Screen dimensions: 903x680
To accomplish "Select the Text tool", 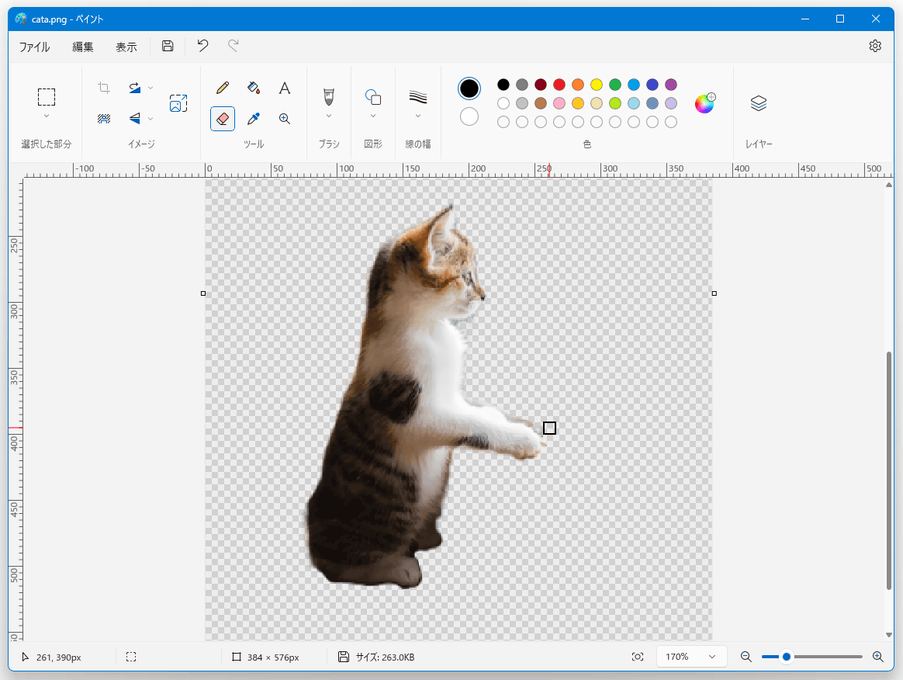I will coord(284,88).
